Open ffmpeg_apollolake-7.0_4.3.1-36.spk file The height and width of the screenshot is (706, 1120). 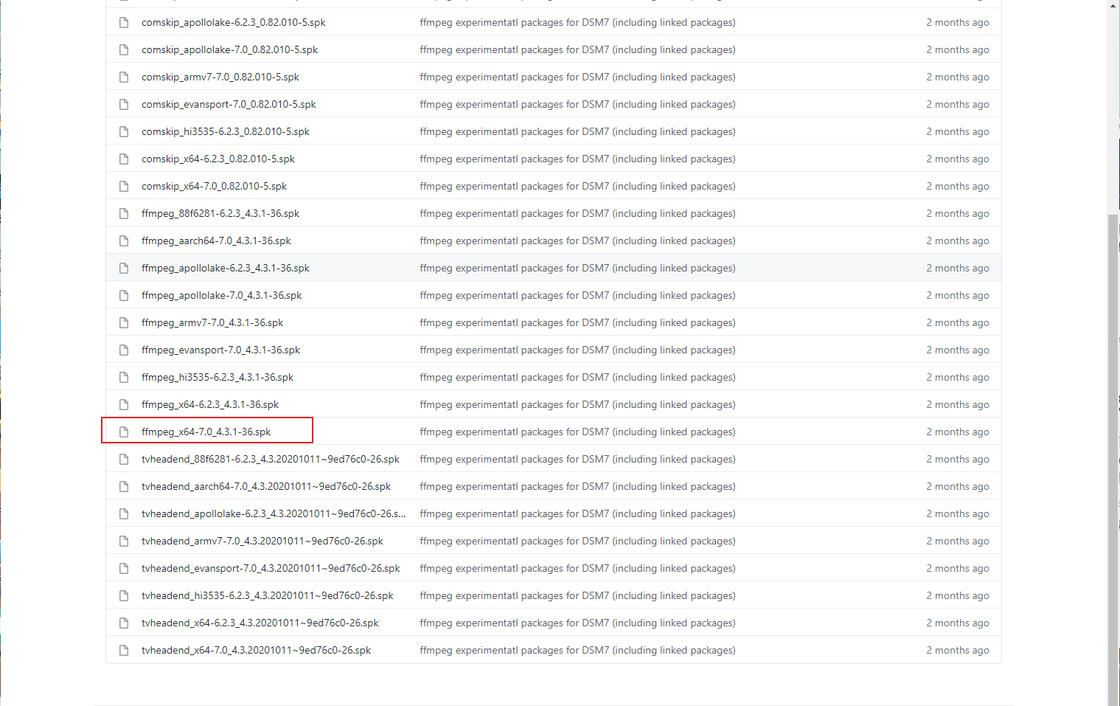[221, 295]
